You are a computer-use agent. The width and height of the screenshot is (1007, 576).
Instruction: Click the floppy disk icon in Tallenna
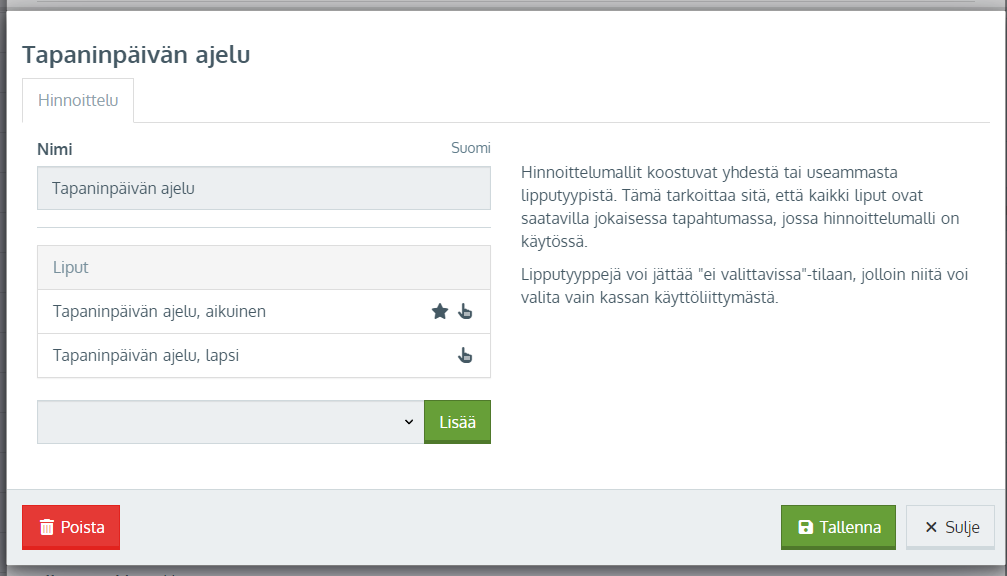point(805,527)
